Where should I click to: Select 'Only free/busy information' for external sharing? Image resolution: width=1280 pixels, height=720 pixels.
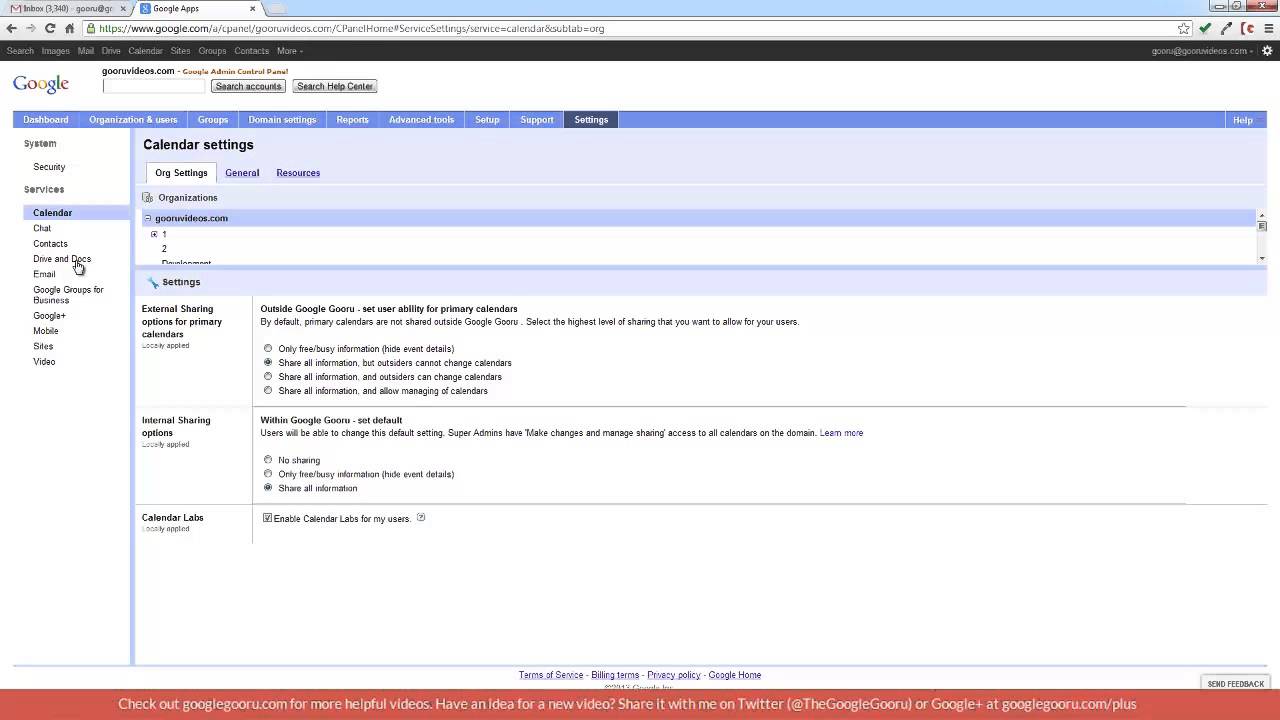(268, 349)
